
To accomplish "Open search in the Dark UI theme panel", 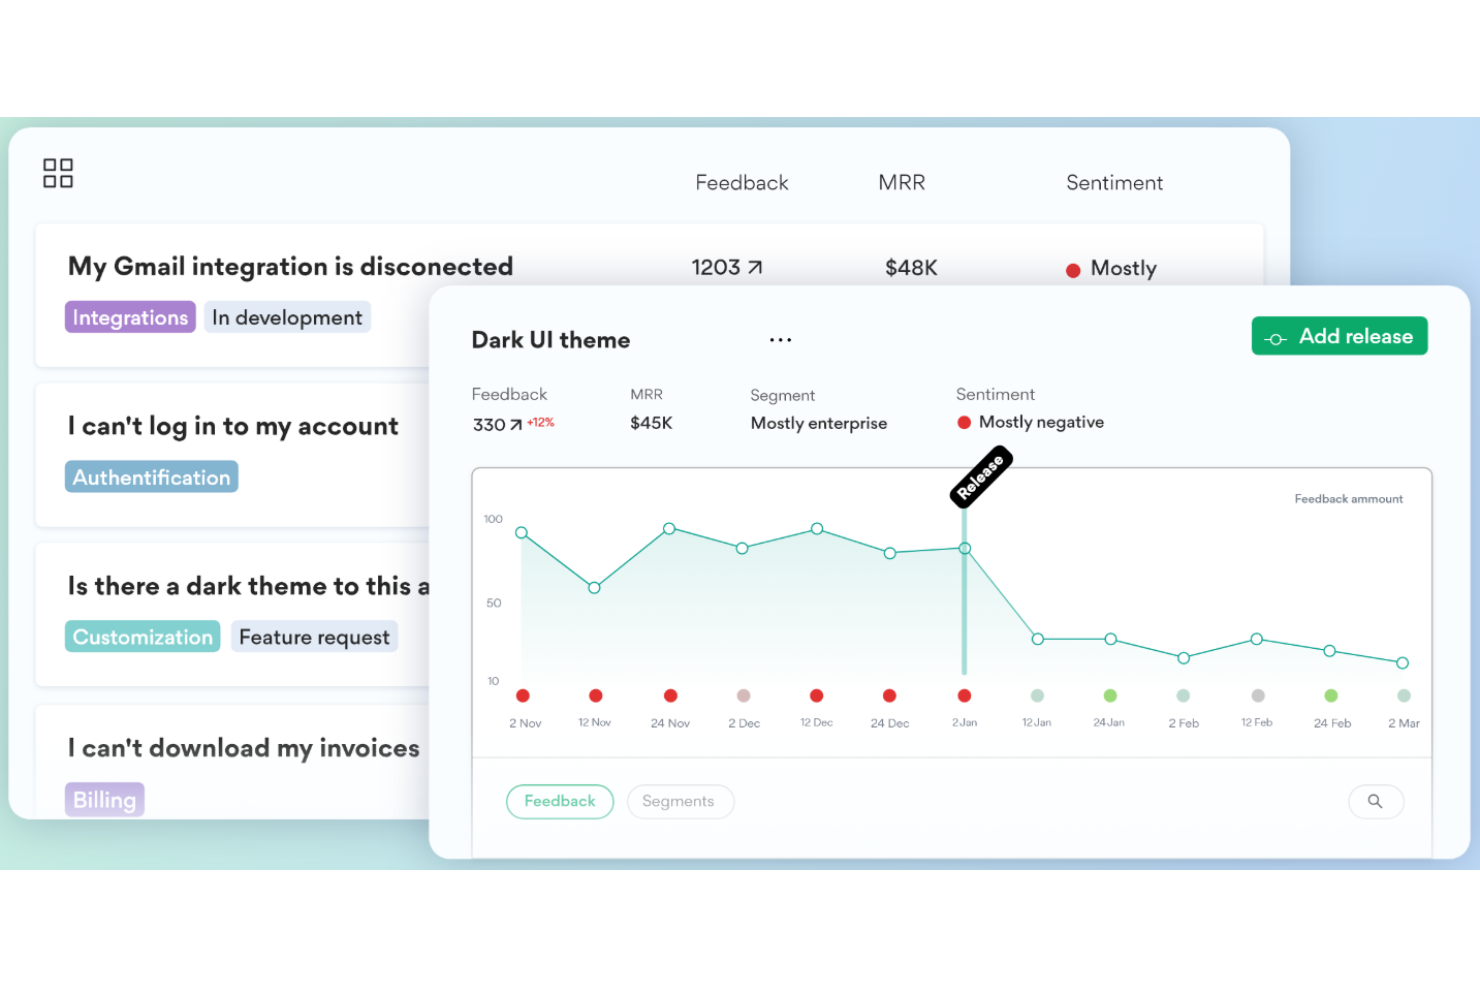I will 1376,801.
